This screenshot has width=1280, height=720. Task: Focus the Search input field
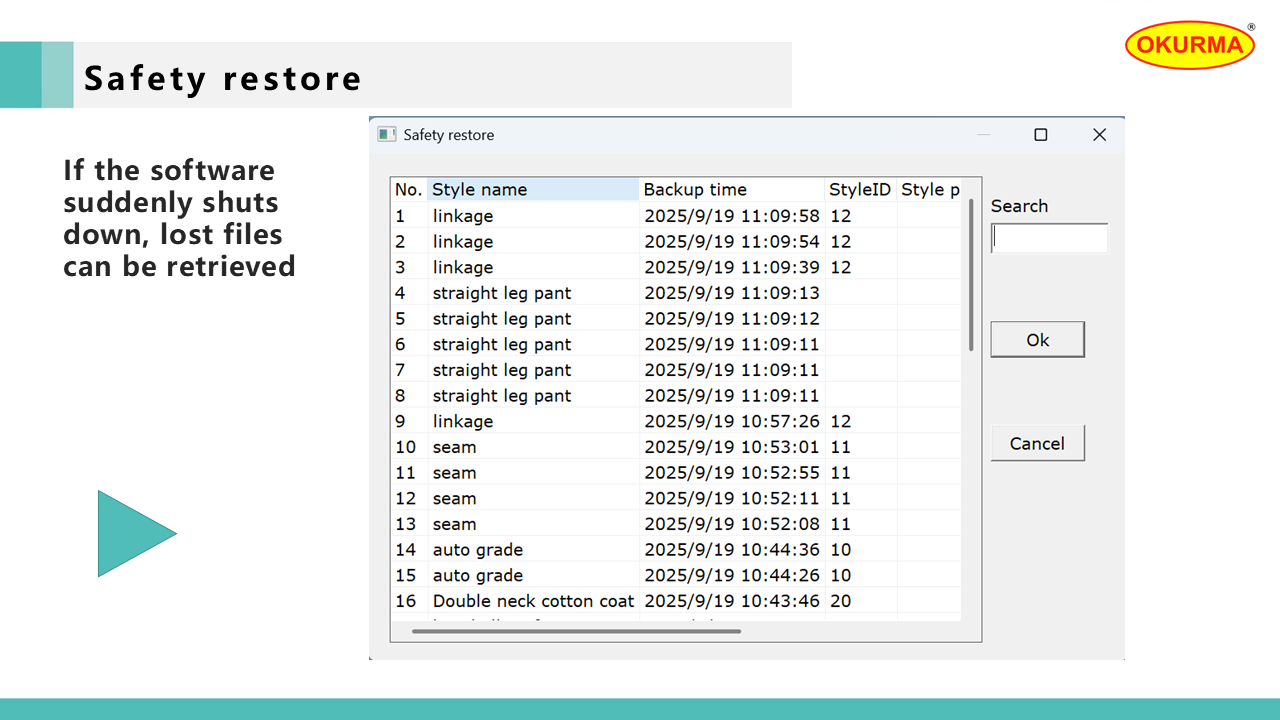[x=1049, y=239]
